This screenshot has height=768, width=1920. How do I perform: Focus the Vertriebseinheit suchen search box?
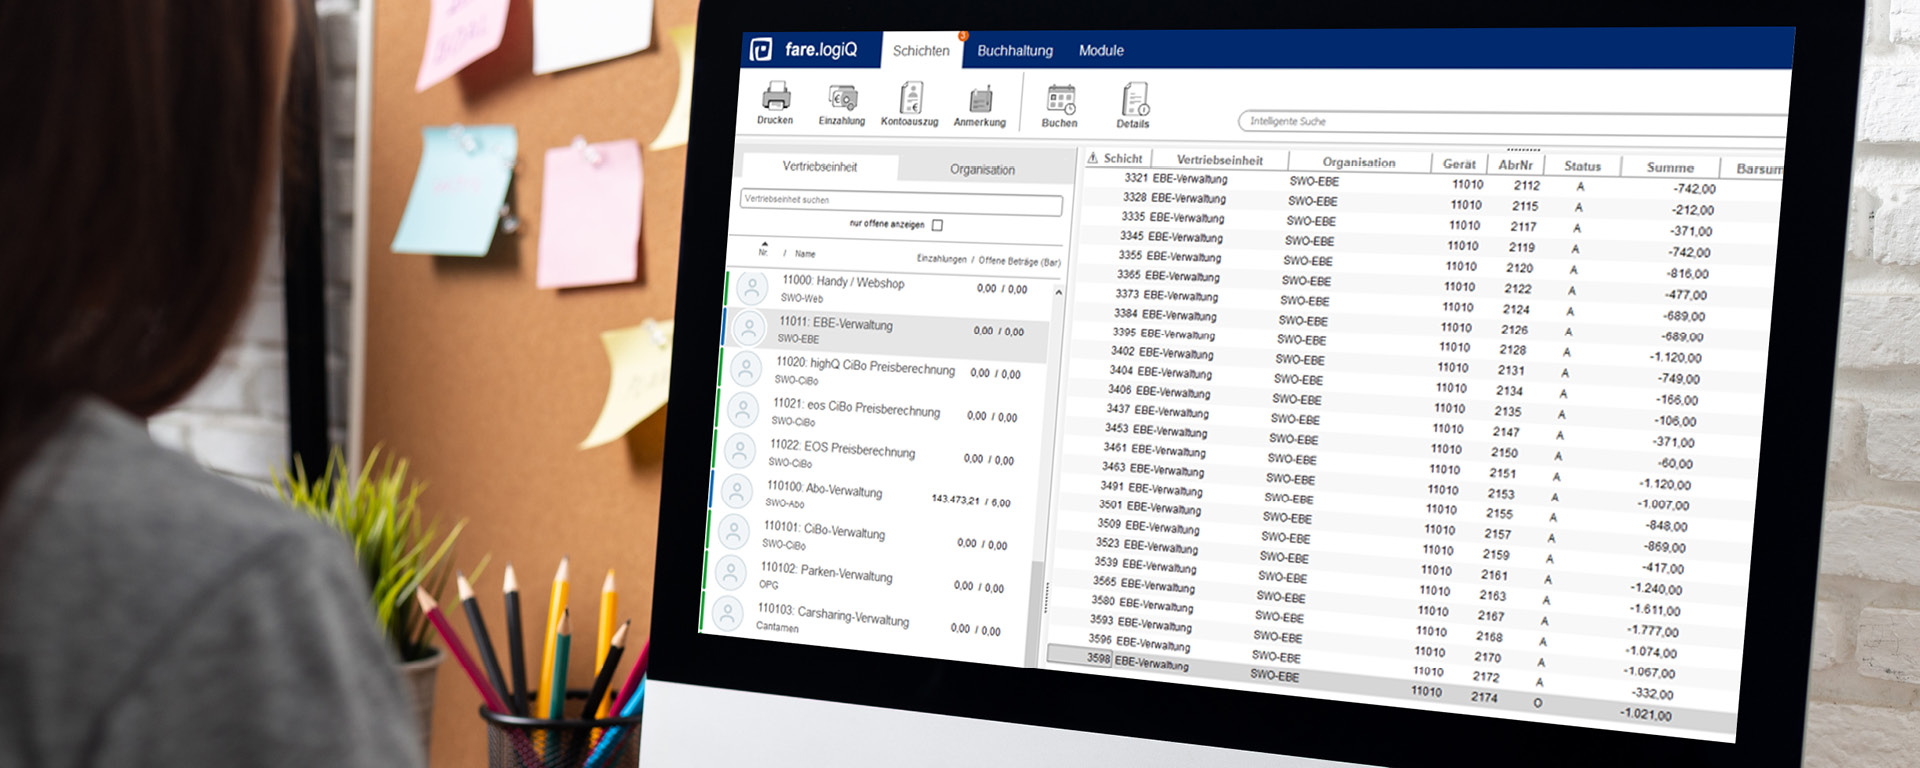click(900, 202)
